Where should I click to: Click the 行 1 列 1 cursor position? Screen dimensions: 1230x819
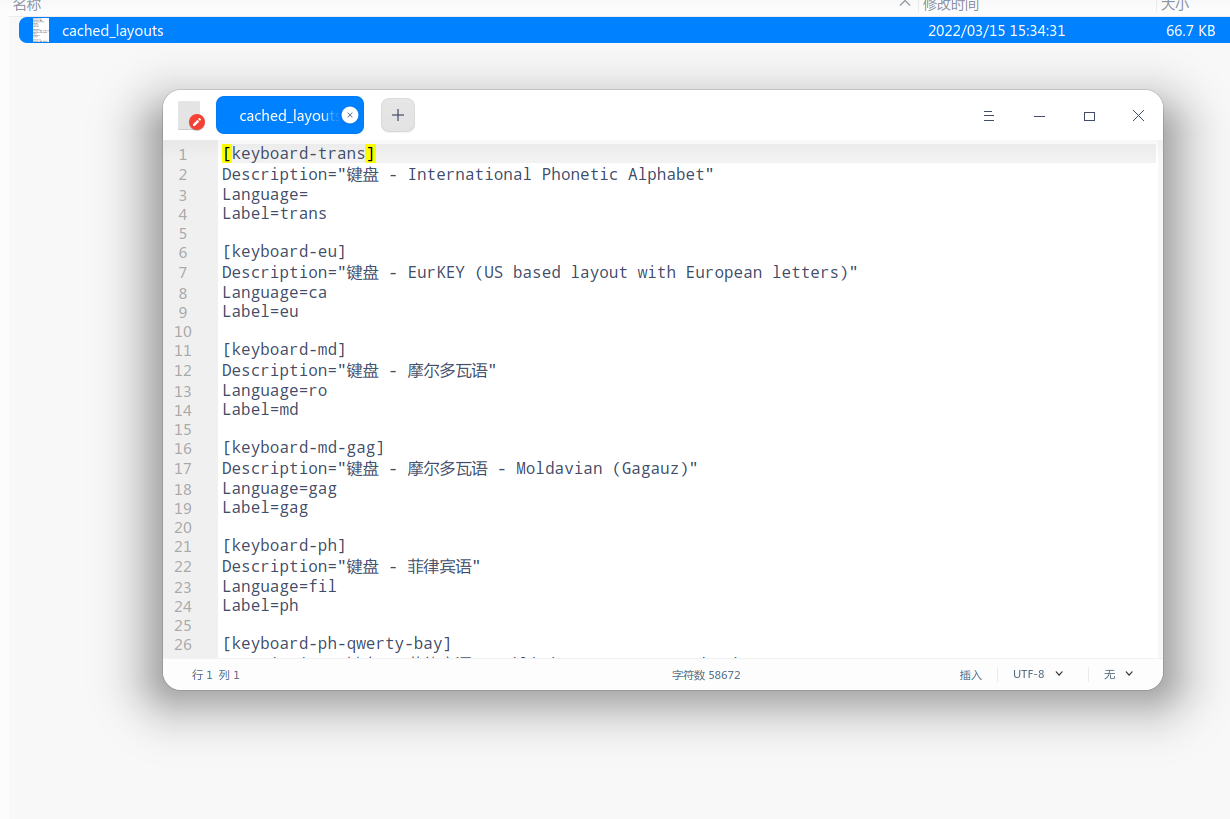tap(216, 675)
